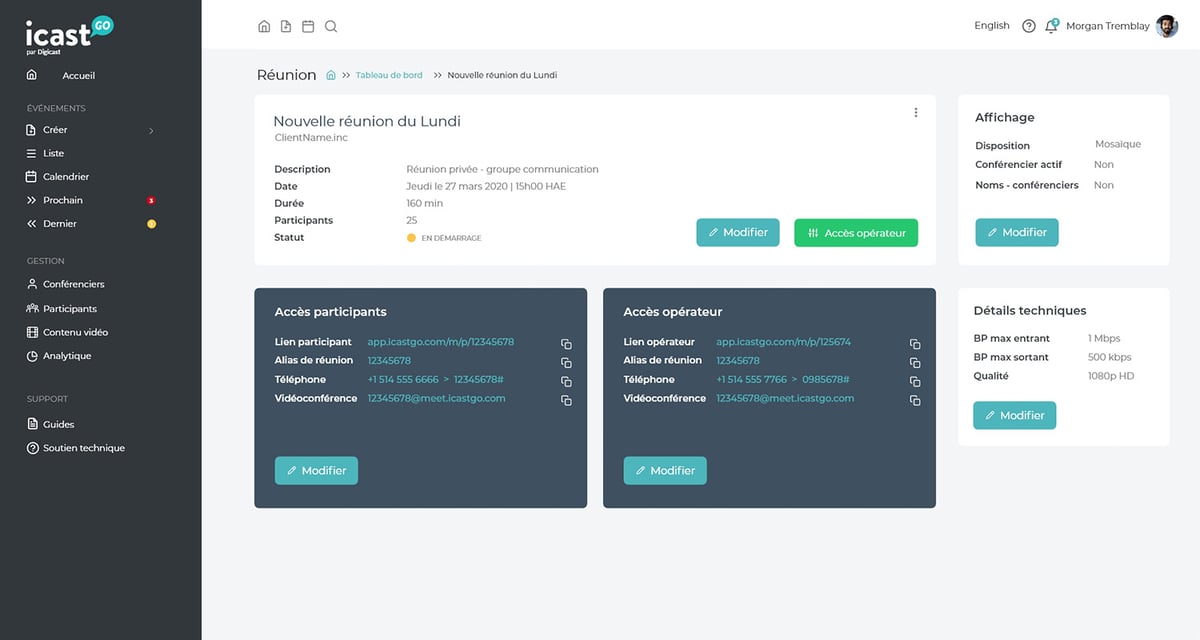Viewport: 1200px width, 640px height.
Task: Open link app.icastgo.com/m/p/12345678
Action: coord(441,342)
